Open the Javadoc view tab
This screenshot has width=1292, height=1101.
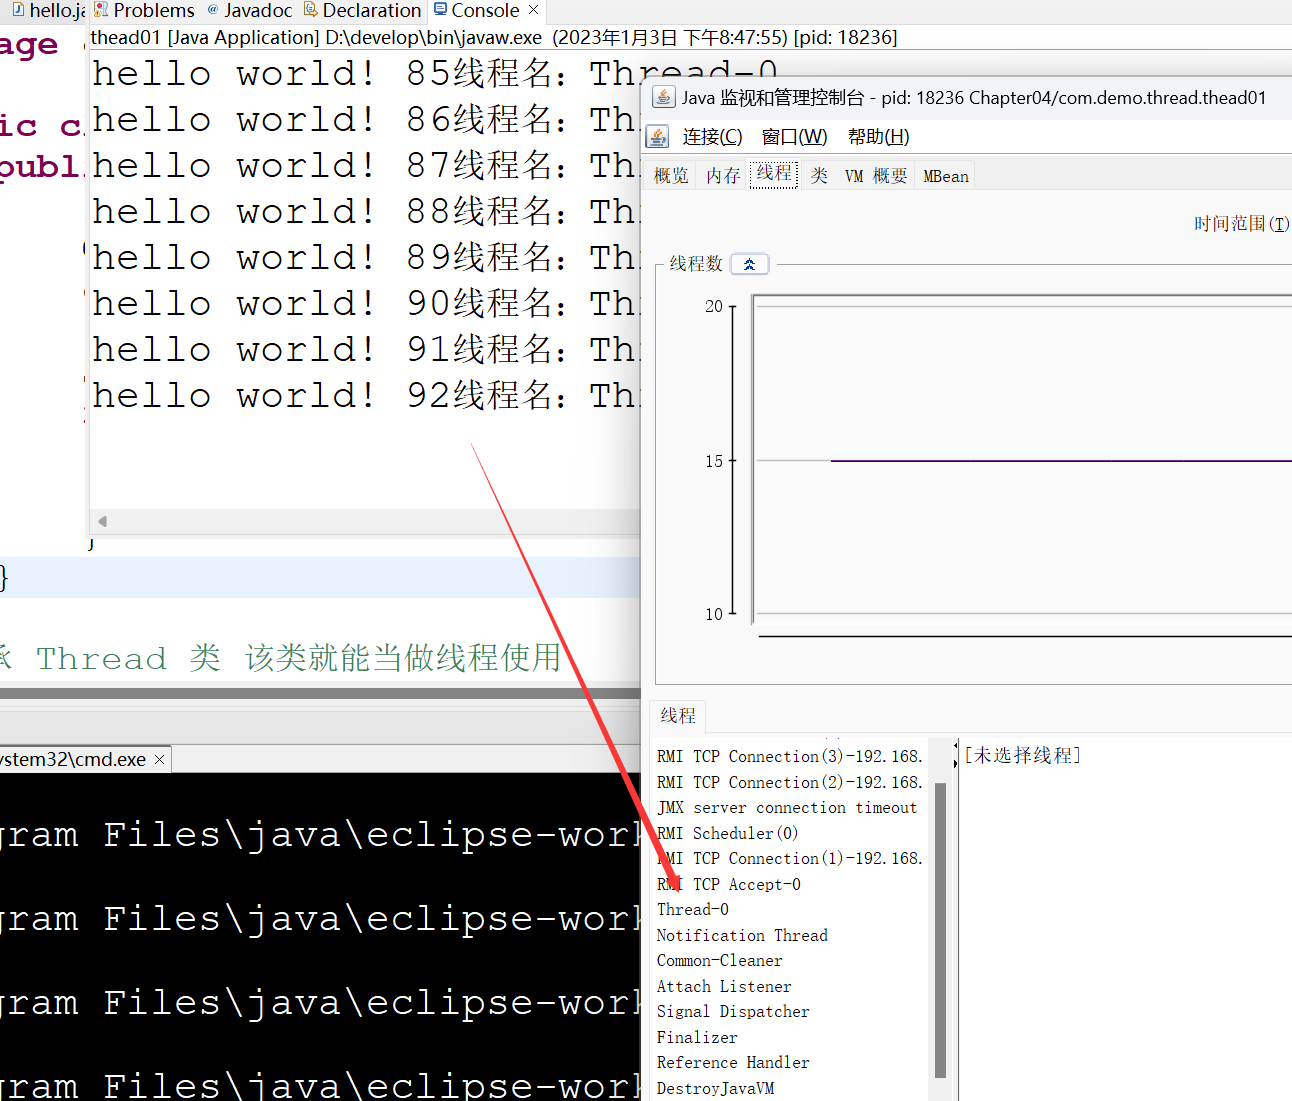click(x=250, y=11)
